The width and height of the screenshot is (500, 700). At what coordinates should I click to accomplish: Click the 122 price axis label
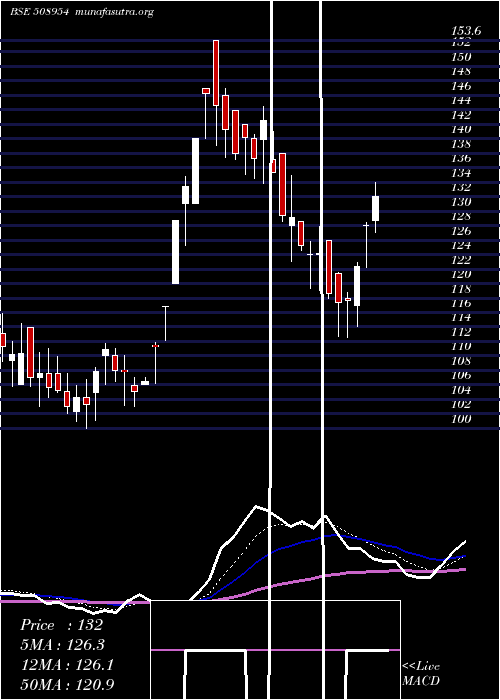tap(461, 260)
